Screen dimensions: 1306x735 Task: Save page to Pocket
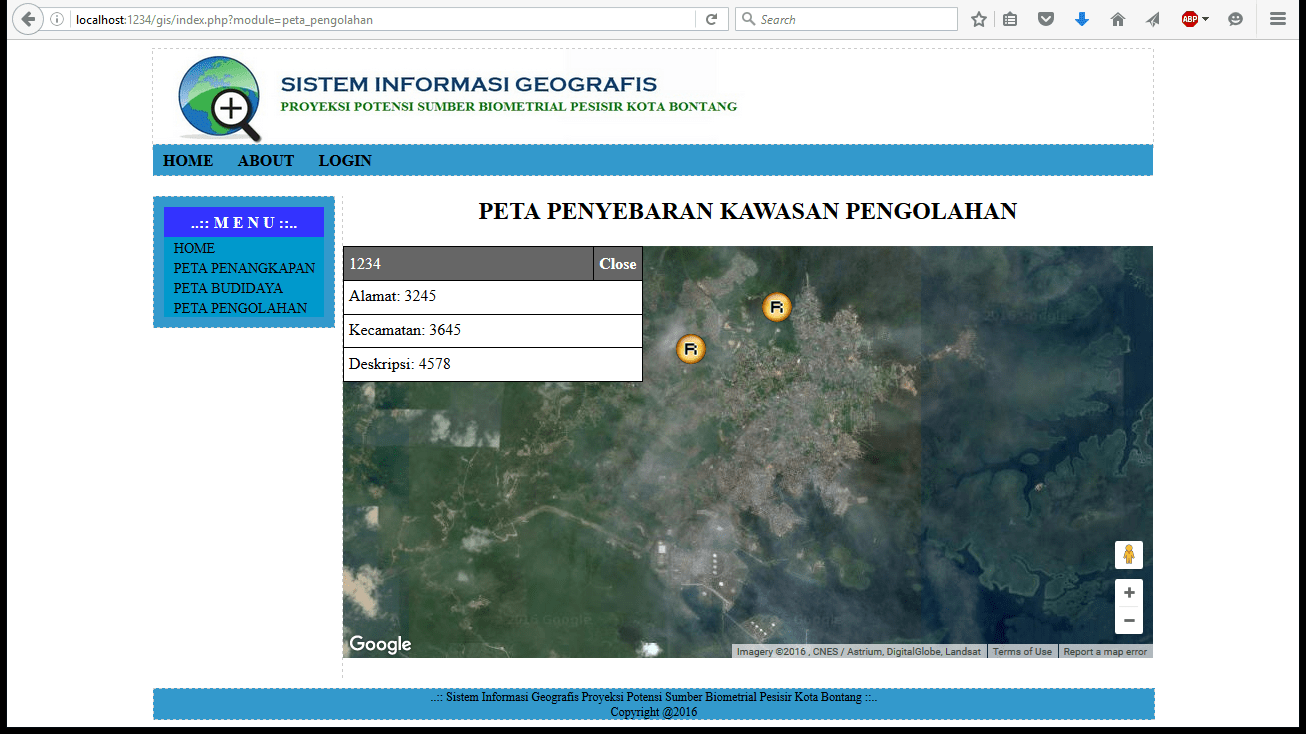click(1046, 19)
